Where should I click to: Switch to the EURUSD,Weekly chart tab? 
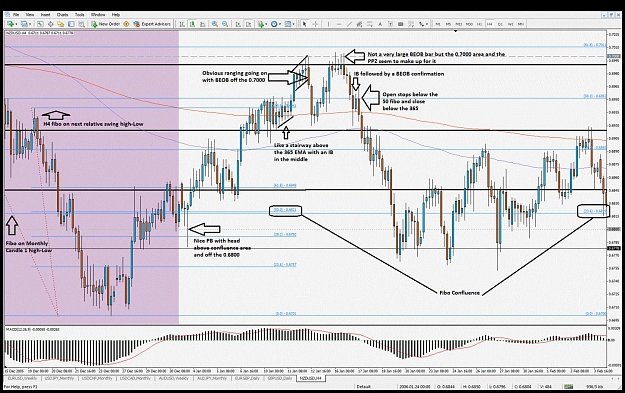click(x=22, y=378)
